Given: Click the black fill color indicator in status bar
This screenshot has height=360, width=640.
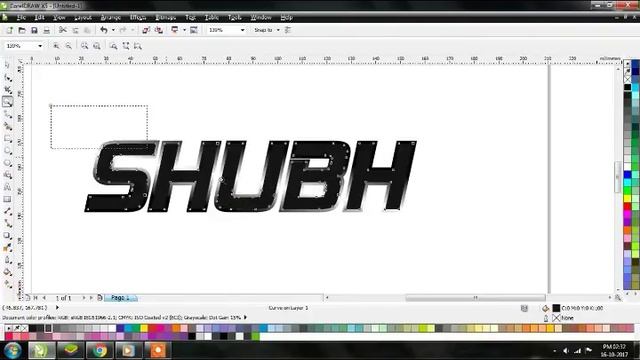Looking at the screenshot, I should point(556,308).
